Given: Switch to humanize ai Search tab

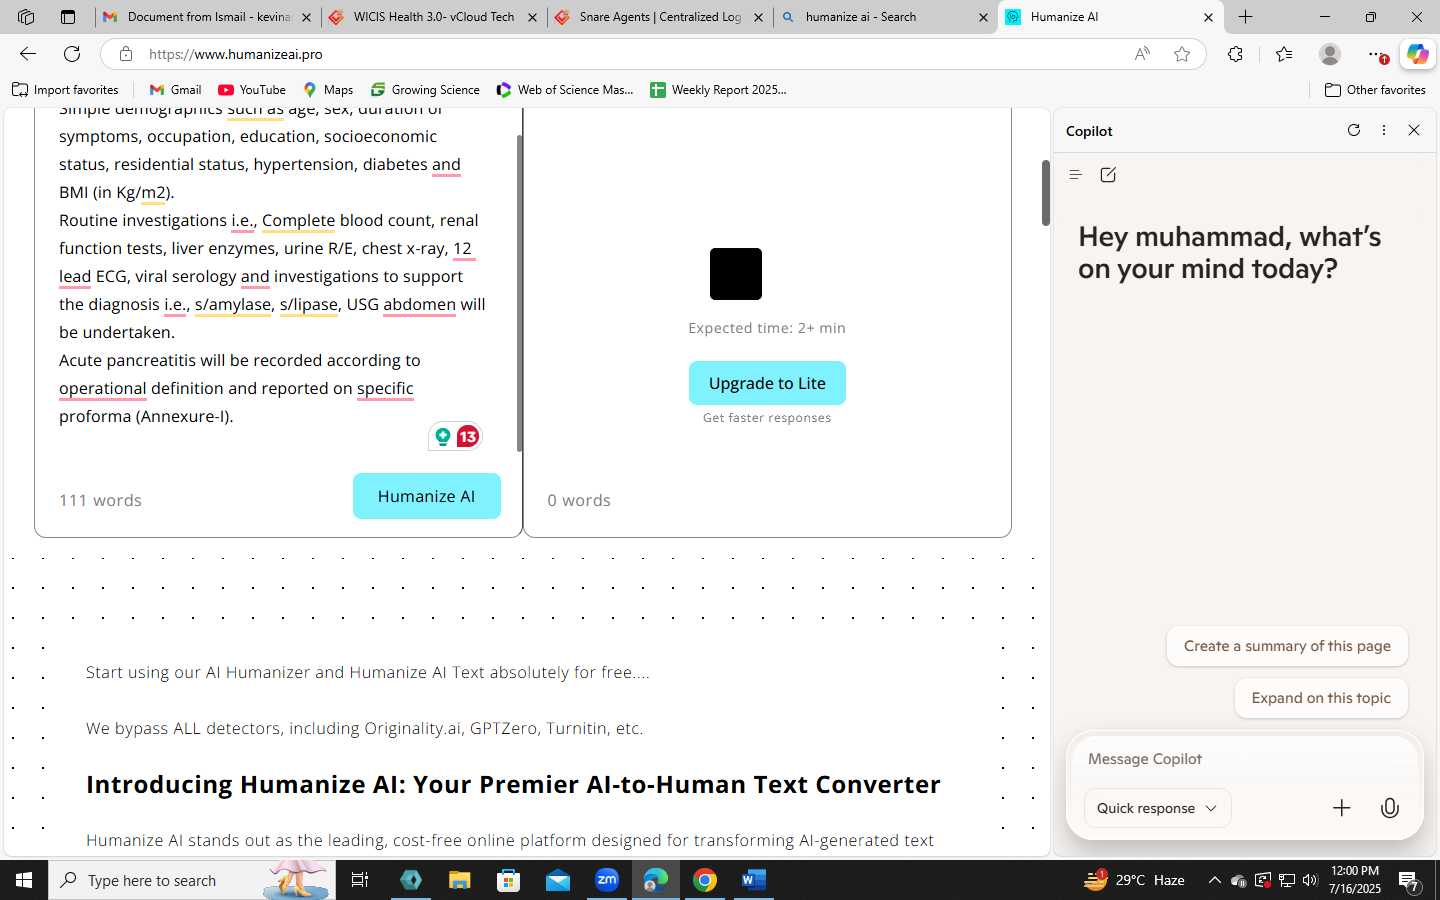Looking at the screenshot, I should click(885, 17).
